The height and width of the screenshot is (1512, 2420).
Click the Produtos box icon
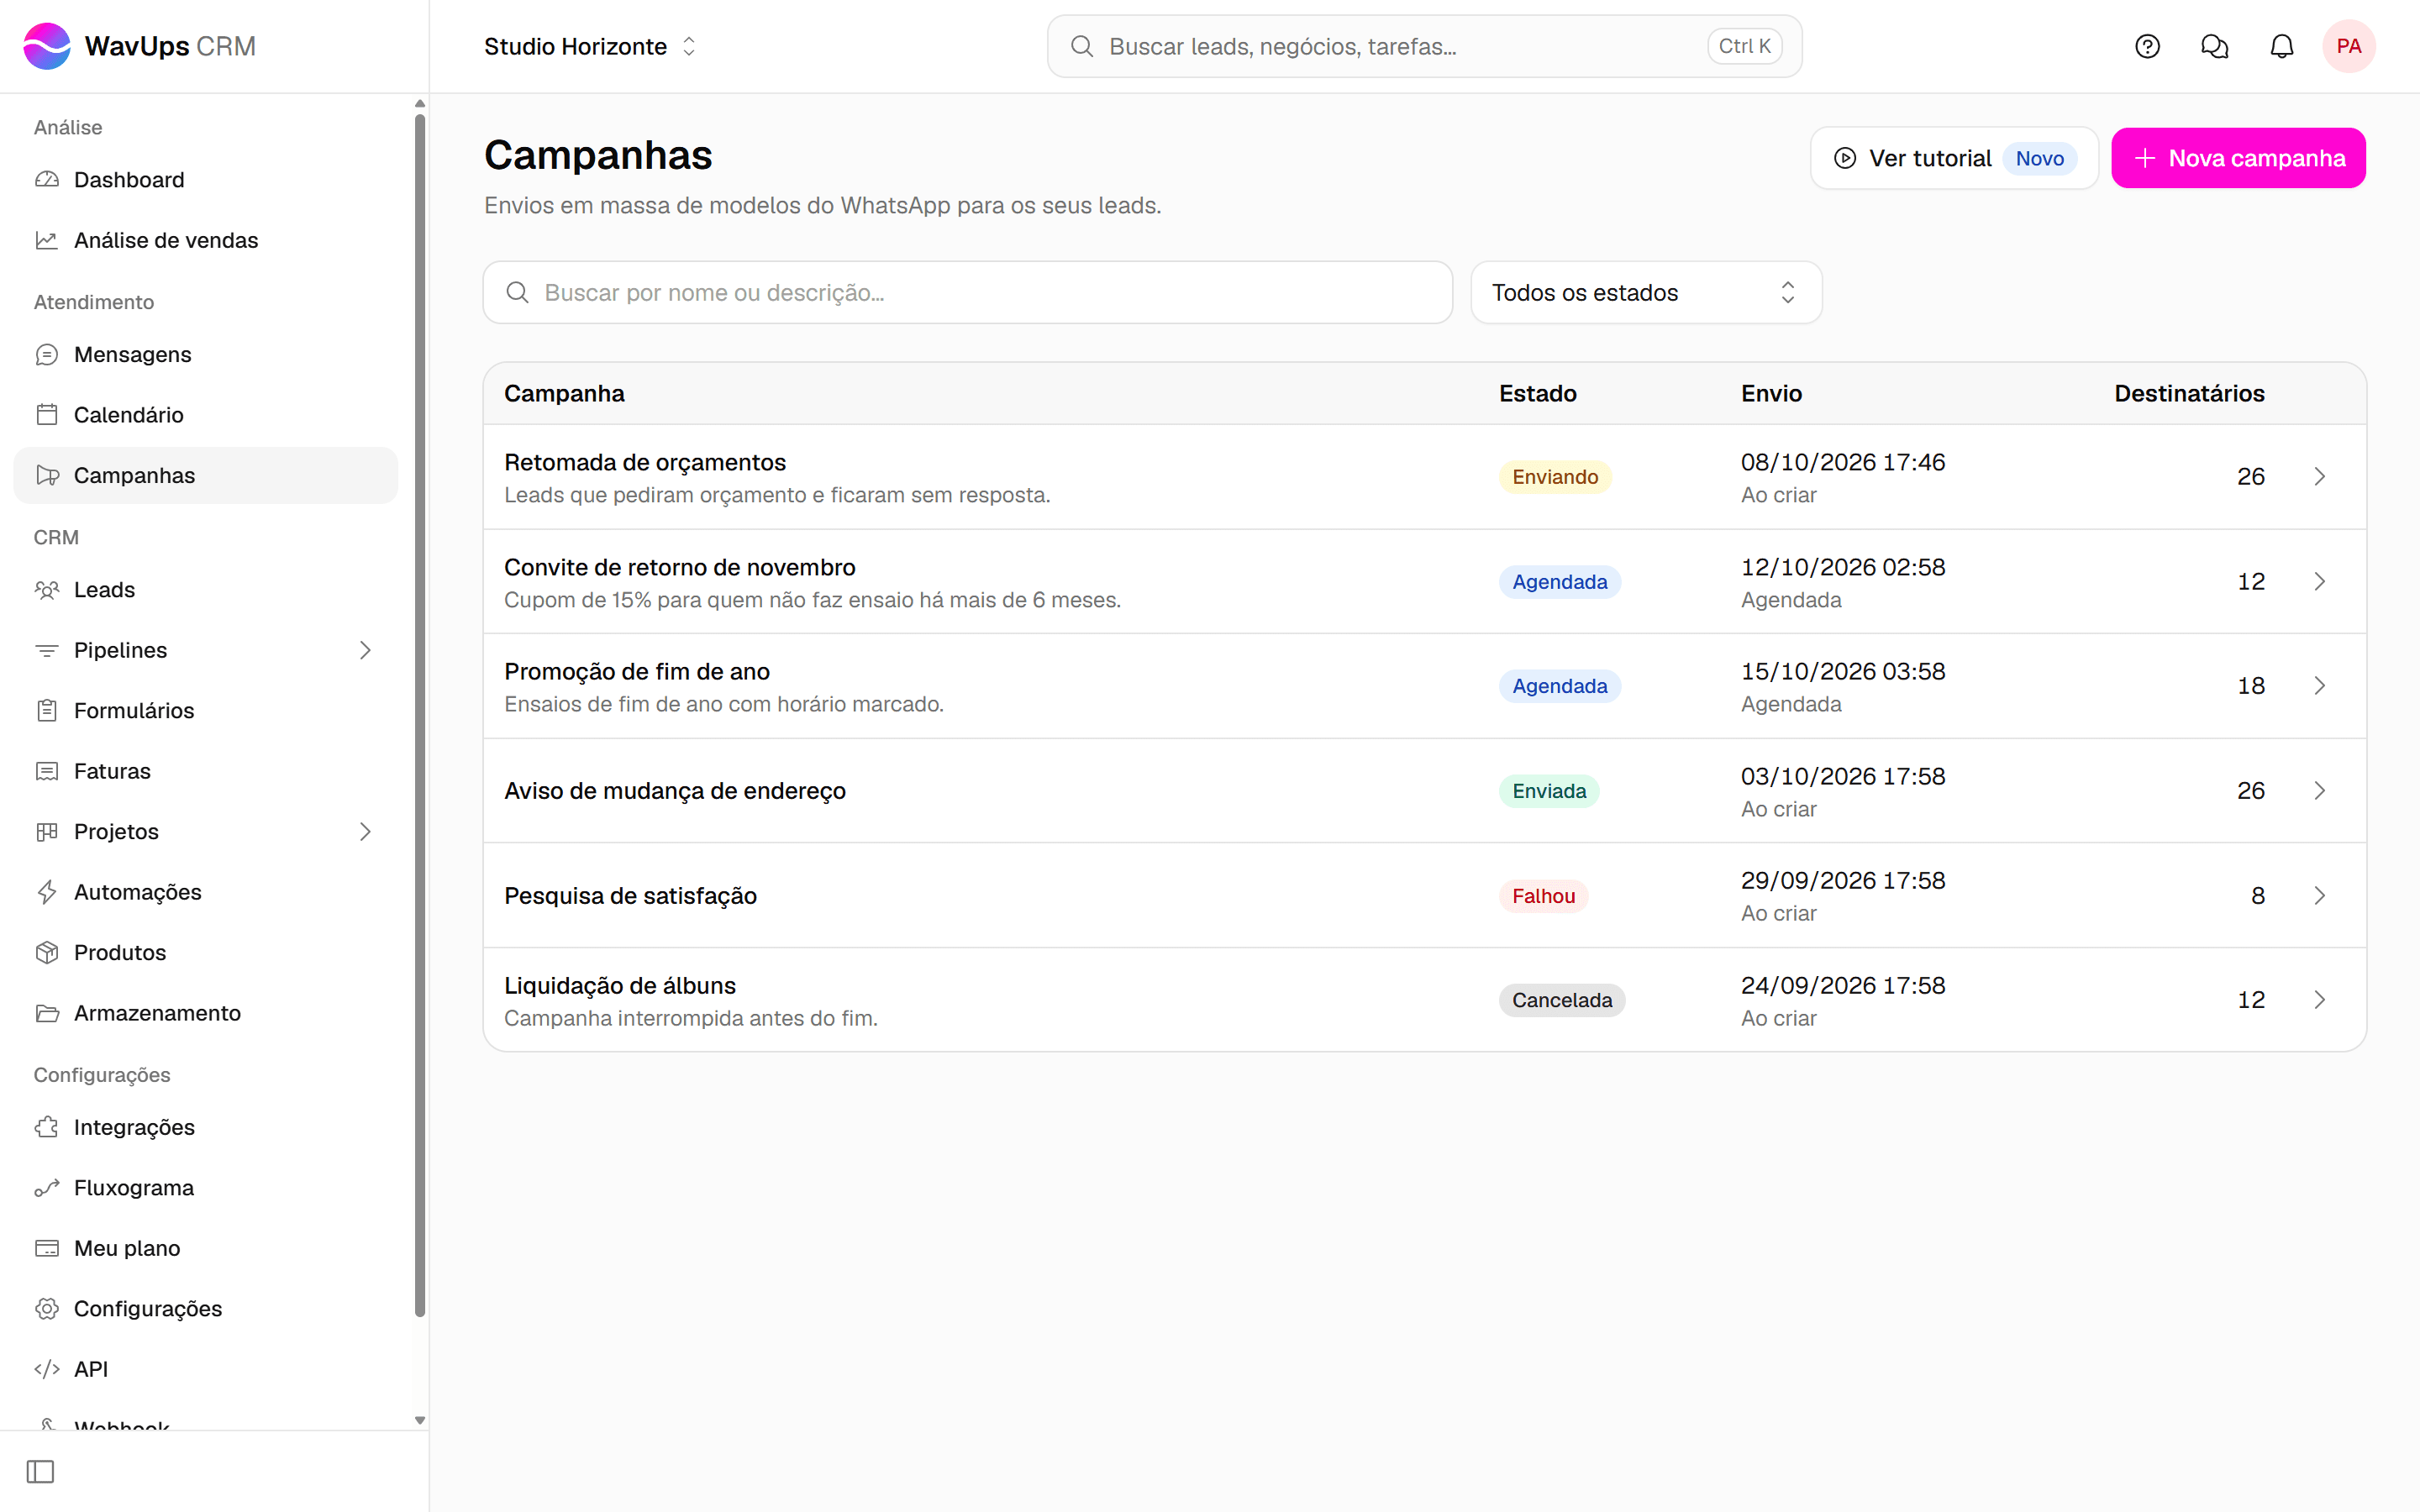coord(47,952)
